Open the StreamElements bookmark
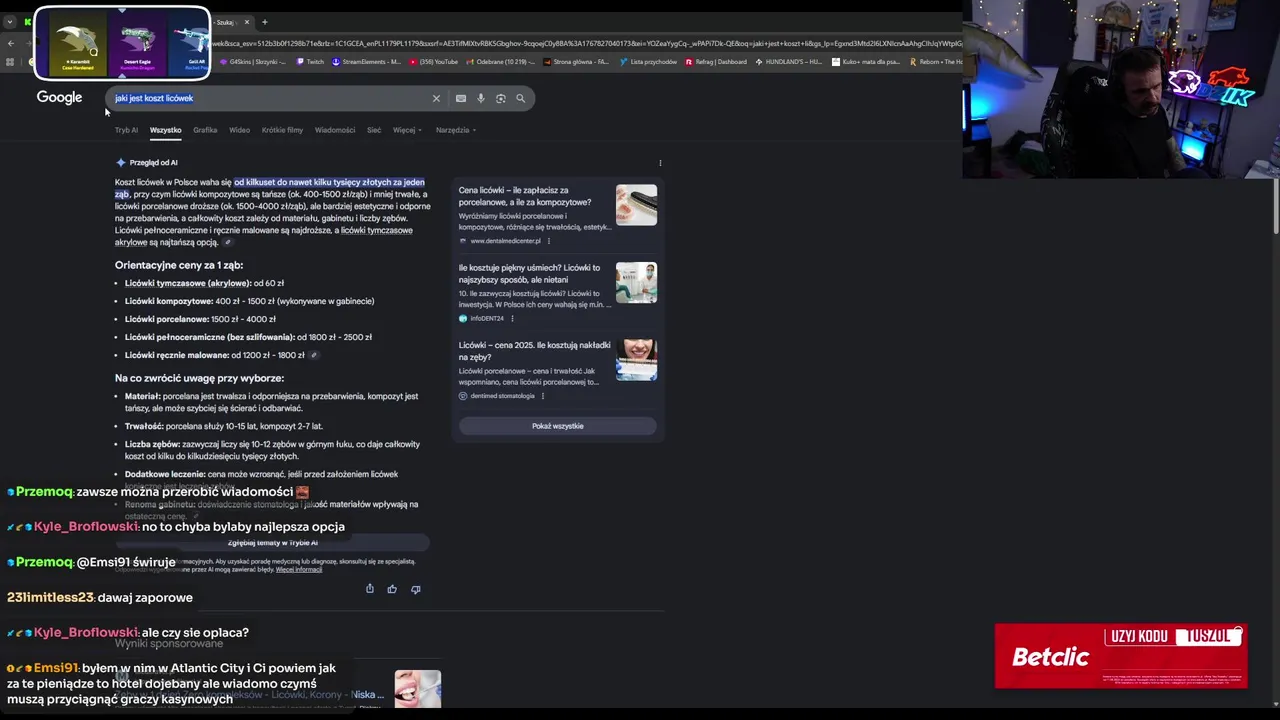The width and height of the screenshot is (1280, 720). (366, 62)
